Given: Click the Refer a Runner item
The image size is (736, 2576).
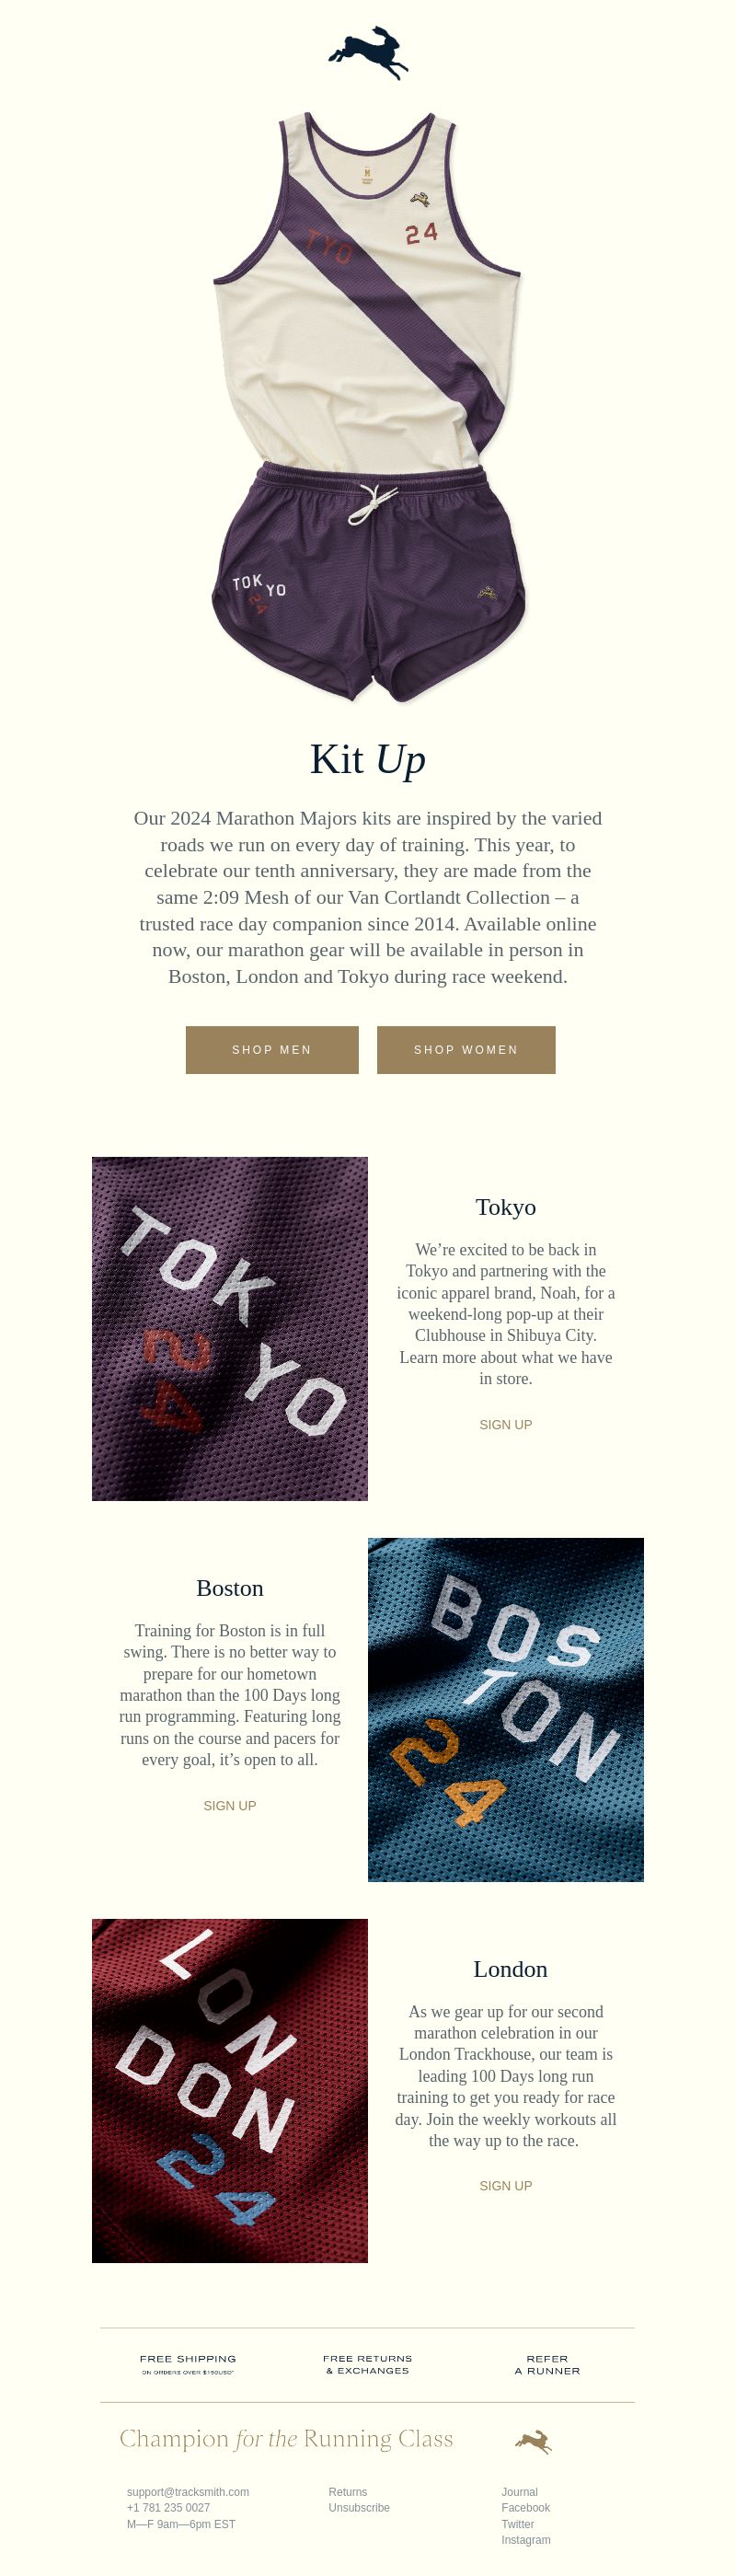Looking at the screenshot, I should click(x=547, y=2364).
